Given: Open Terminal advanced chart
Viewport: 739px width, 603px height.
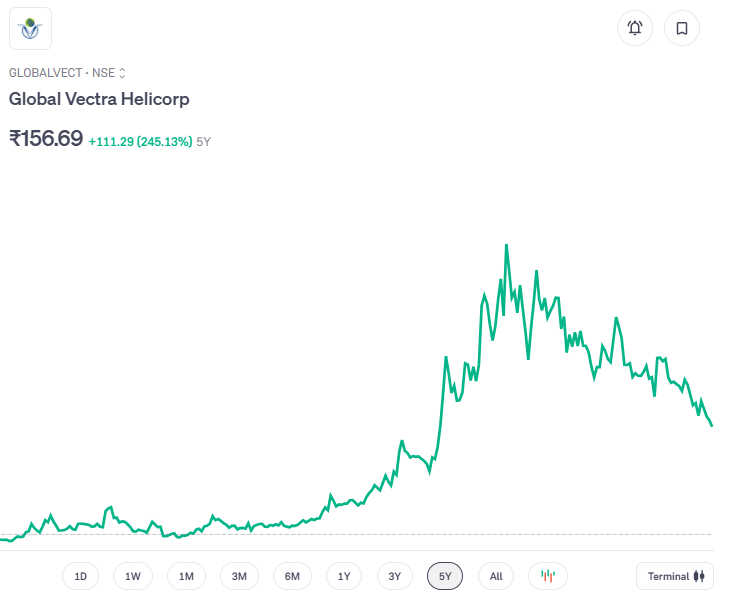Looking at the screenshot, I should [x=677, y=576].
